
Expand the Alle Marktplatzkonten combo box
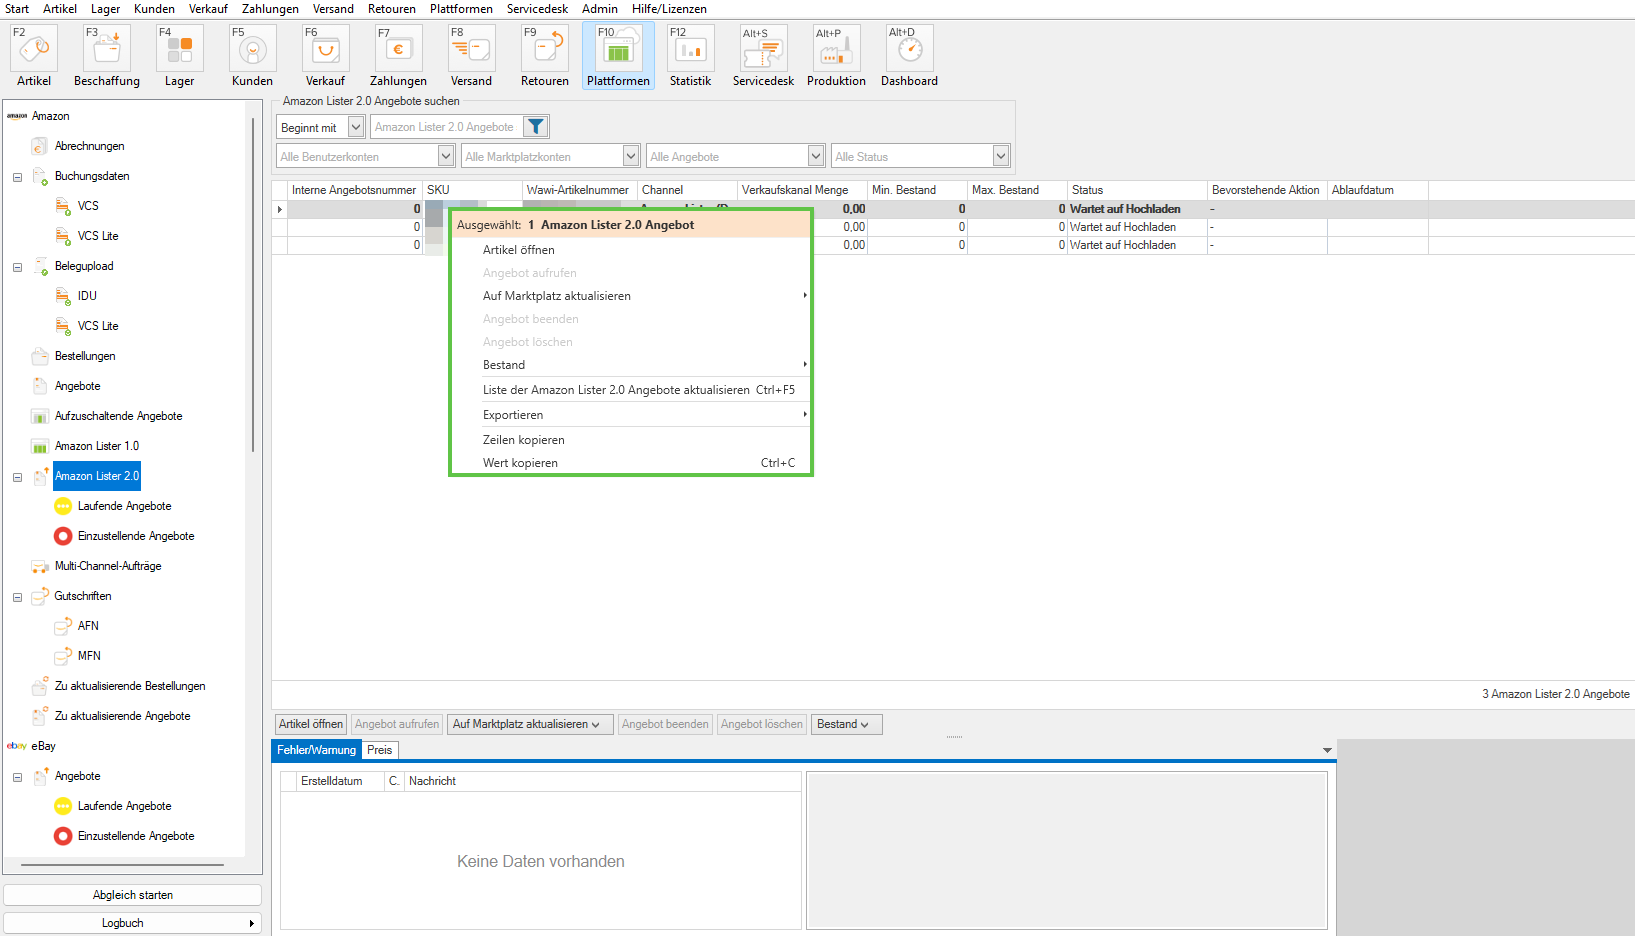[x=631, y=156]
